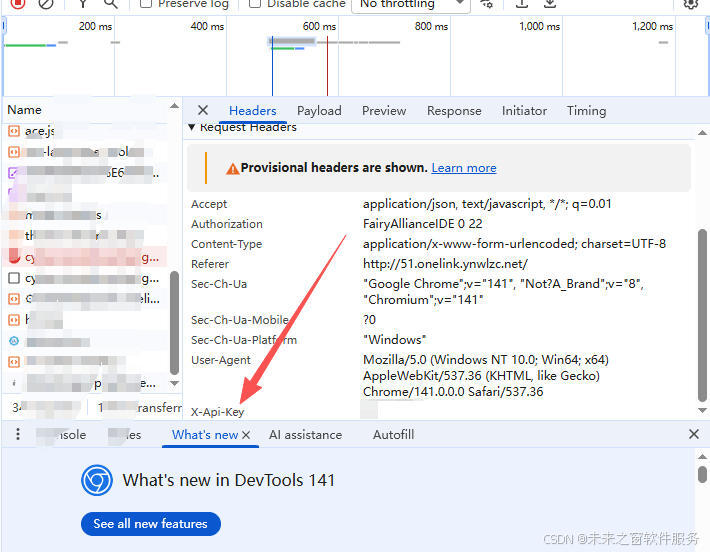The width and height of the screenshot is (710, 552).
Task: Click the headers pane scrollbar thumb
Action: [702, 316]
